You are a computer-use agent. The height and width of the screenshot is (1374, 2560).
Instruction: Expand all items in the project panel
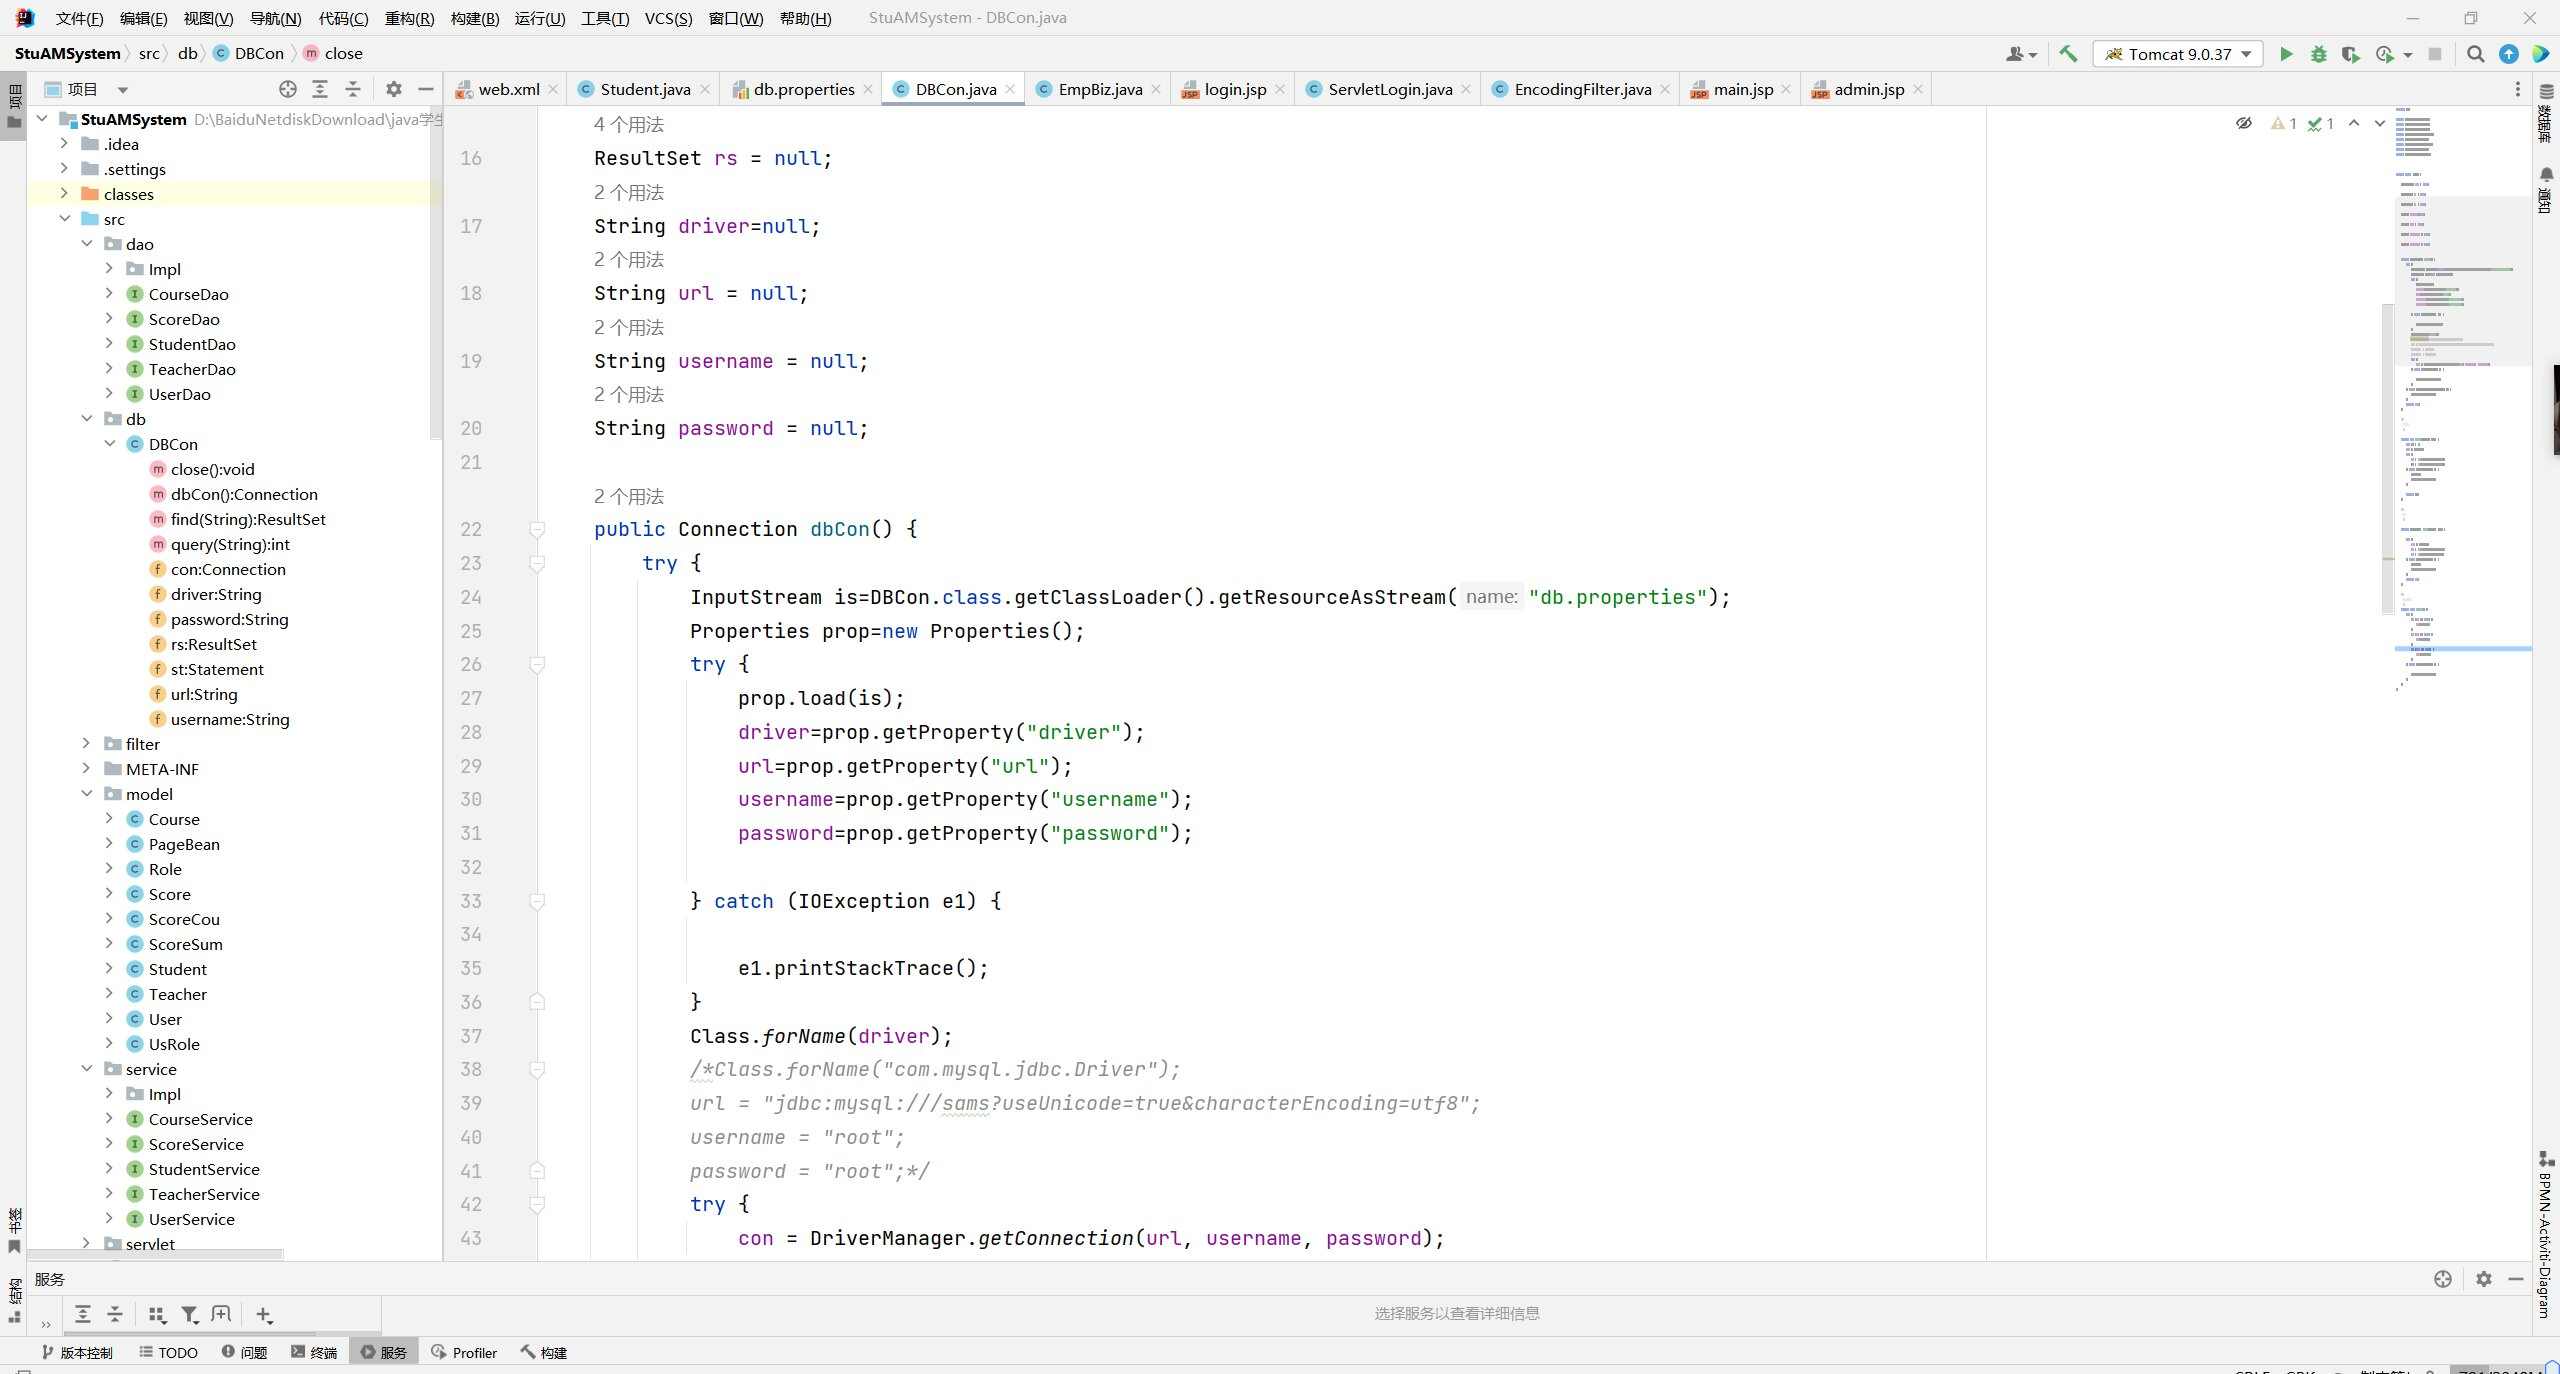pyautogui.click(x=320, y=89)
